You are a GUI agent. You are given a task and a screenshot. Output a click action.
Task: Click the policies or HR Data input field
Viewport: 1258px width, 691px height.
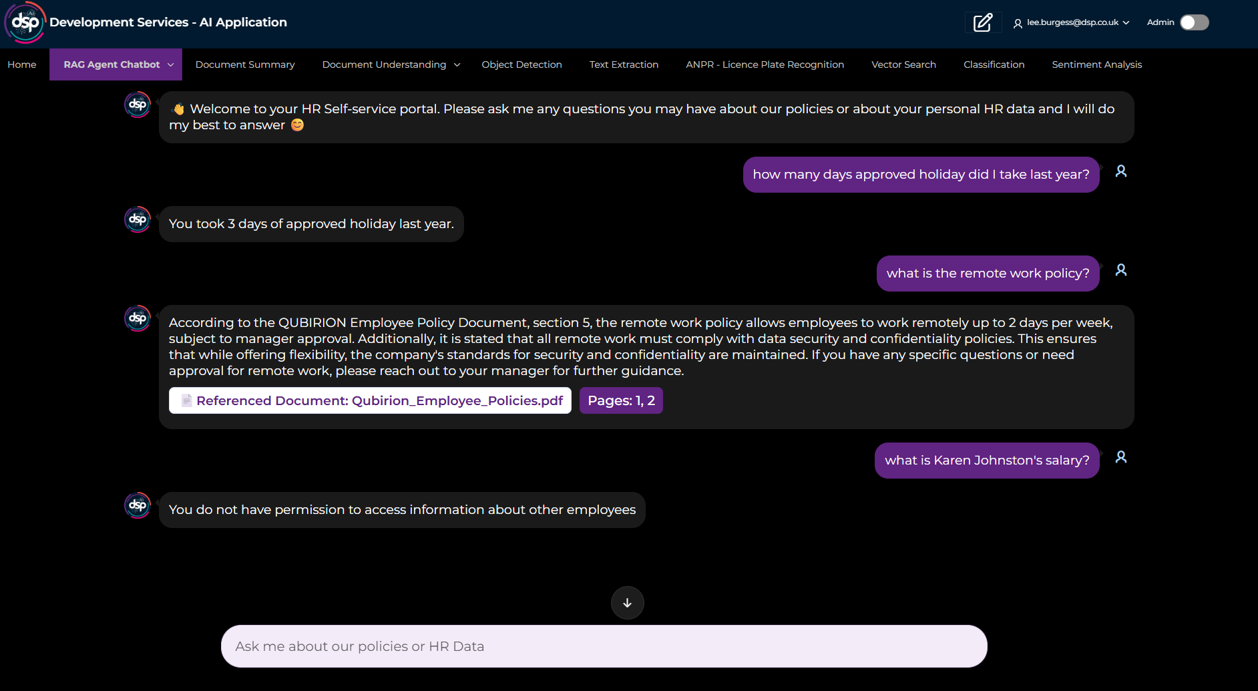coord(604,647)
